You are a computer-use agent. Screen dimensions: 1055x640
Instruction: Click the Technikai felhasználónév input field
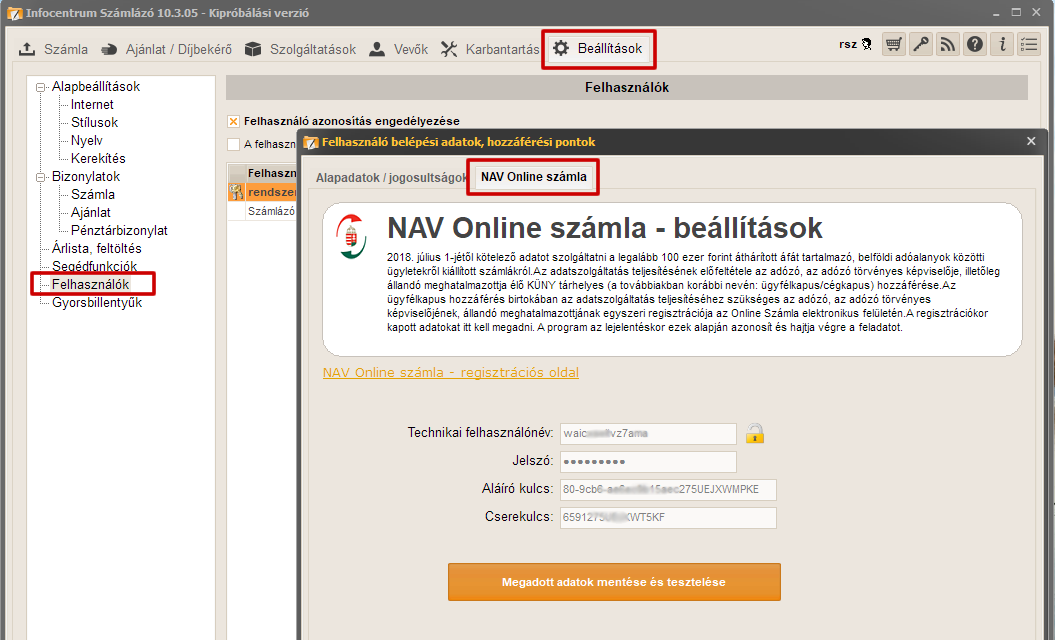point(648,433)
